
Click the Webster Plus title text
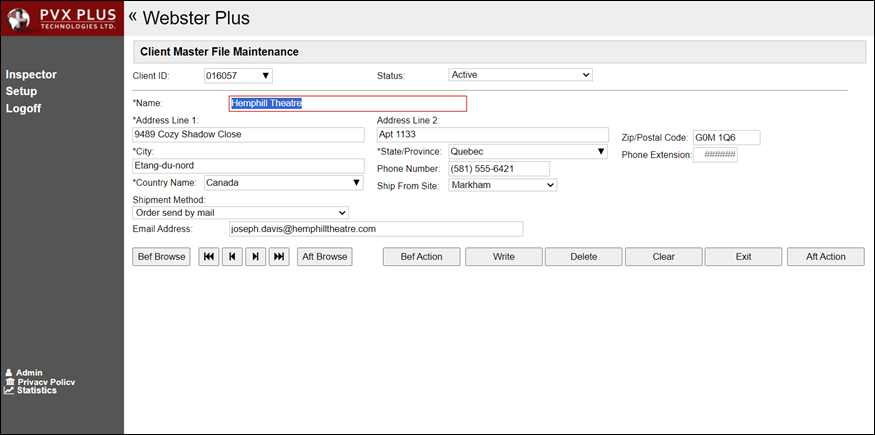pos(196,18)
